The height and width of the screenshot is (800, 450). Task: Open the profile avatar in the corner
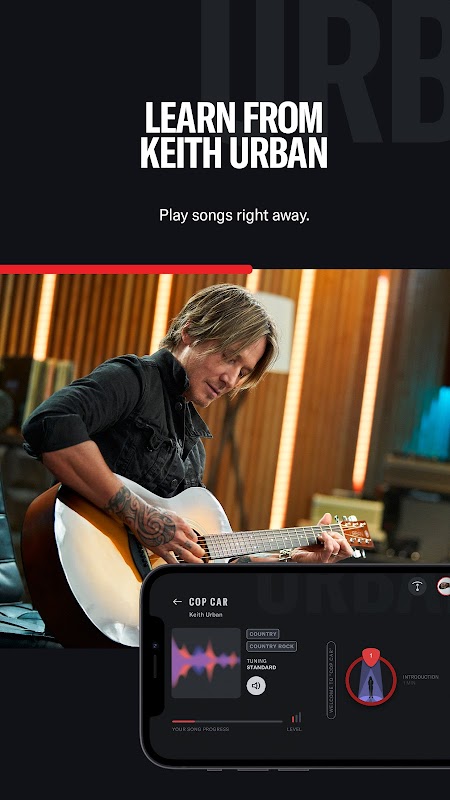444,586
